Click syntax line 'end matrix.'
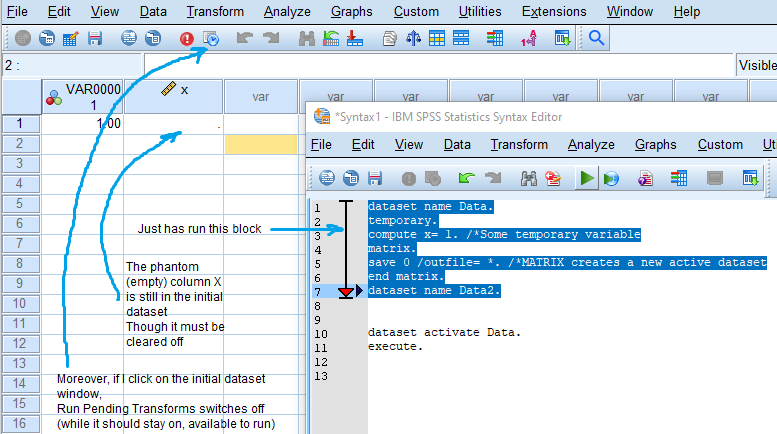This screenshot has height=434, width=777. [x=406, y=276]
